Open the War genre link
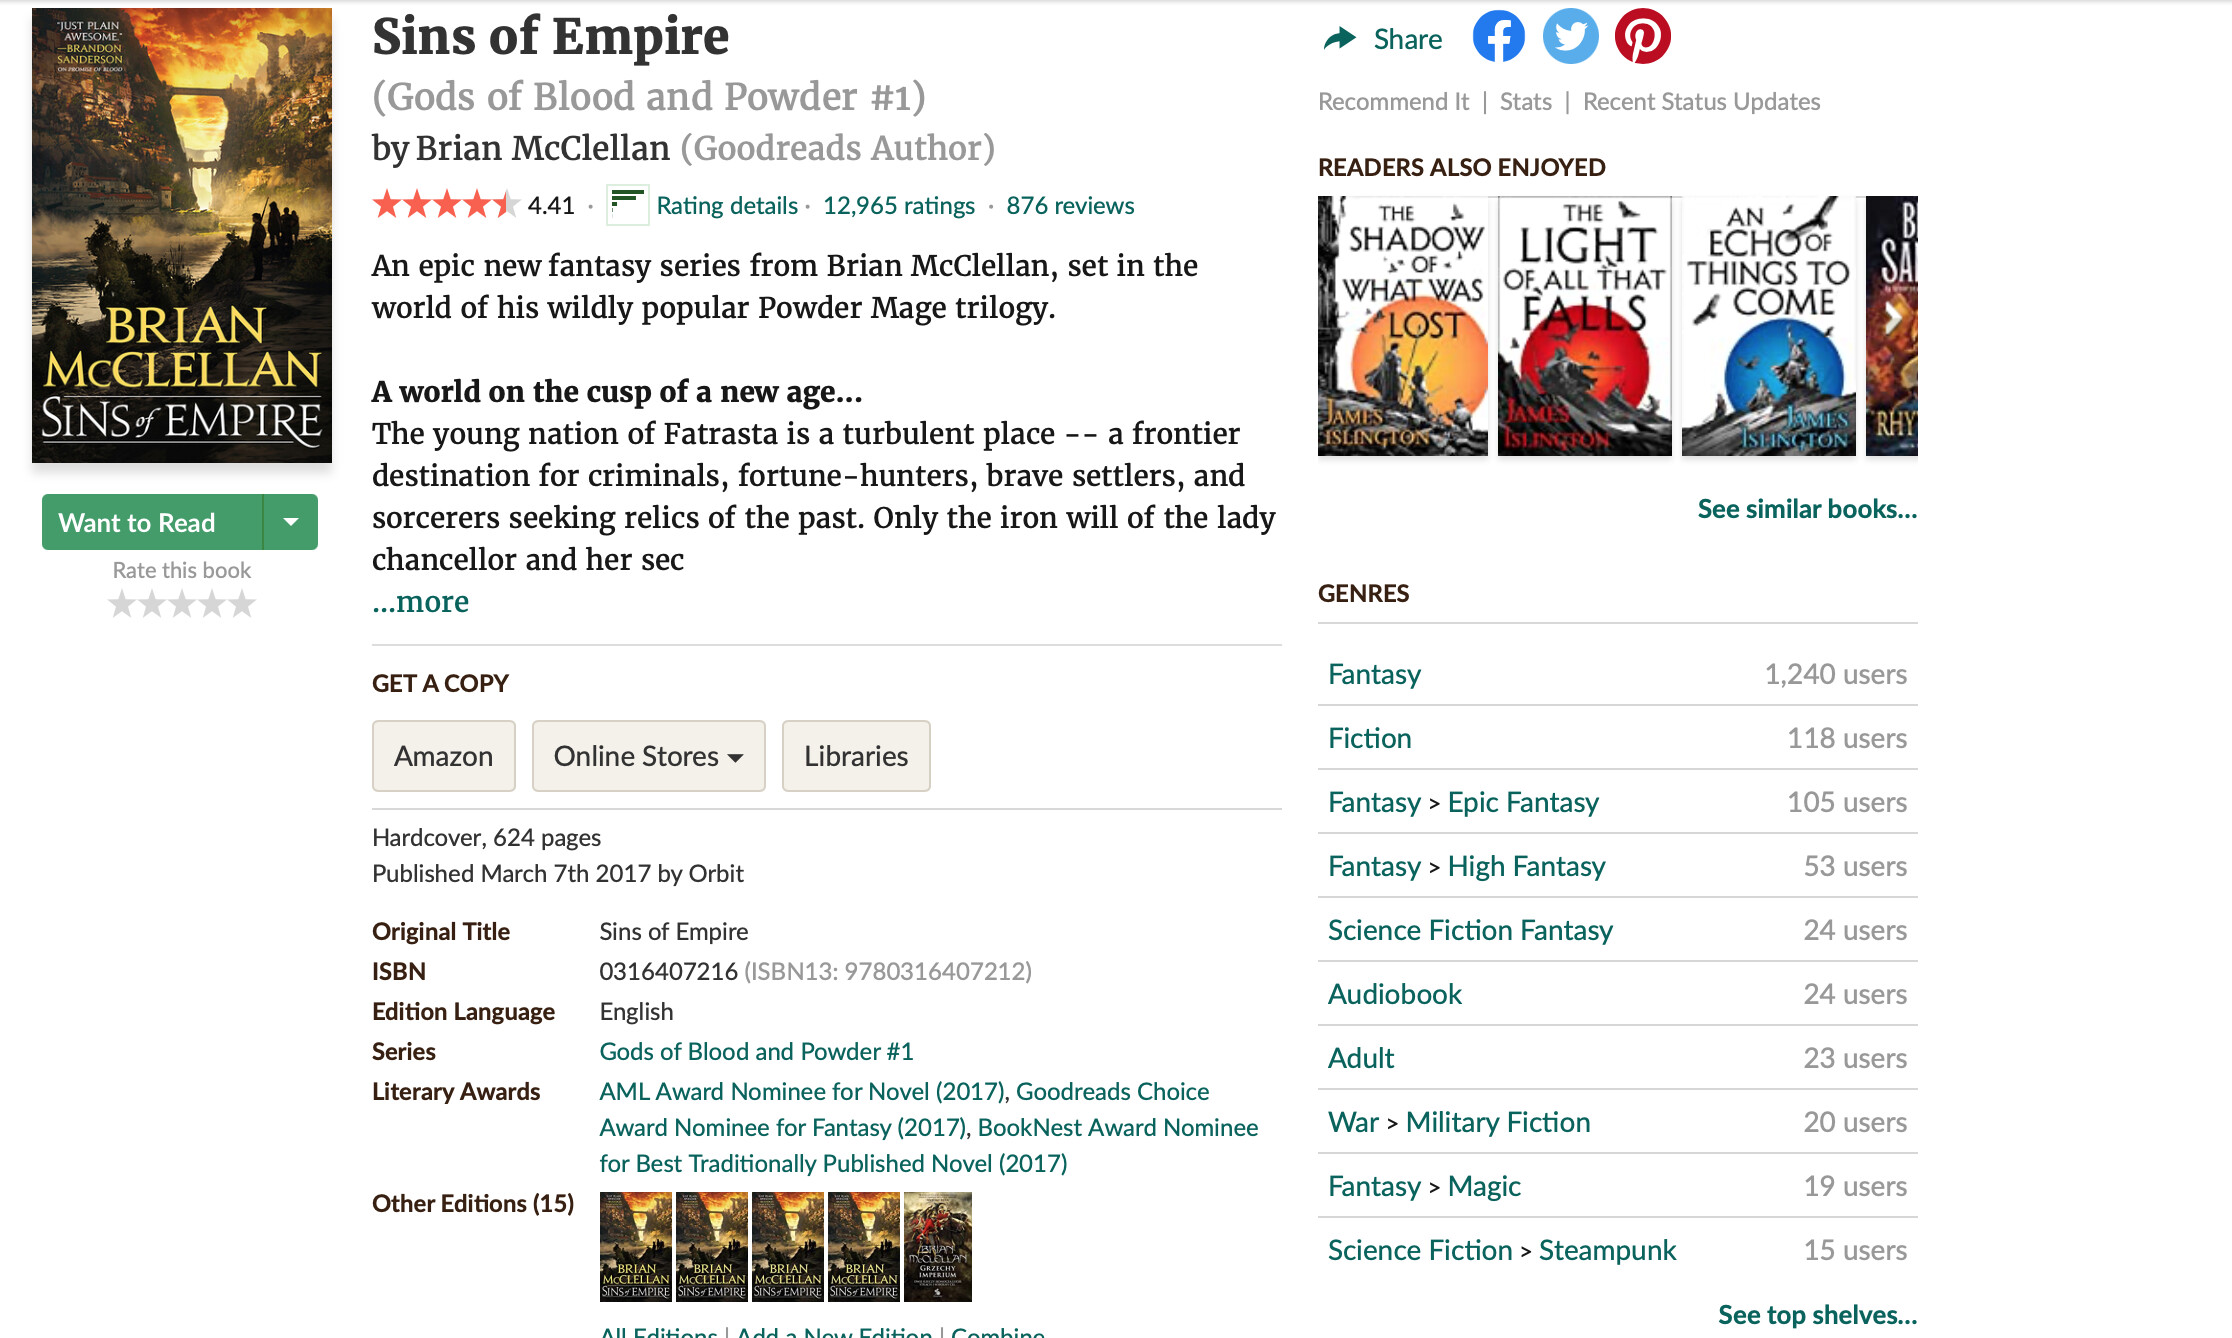 pyautogui.click(x=1353, y=1122)
